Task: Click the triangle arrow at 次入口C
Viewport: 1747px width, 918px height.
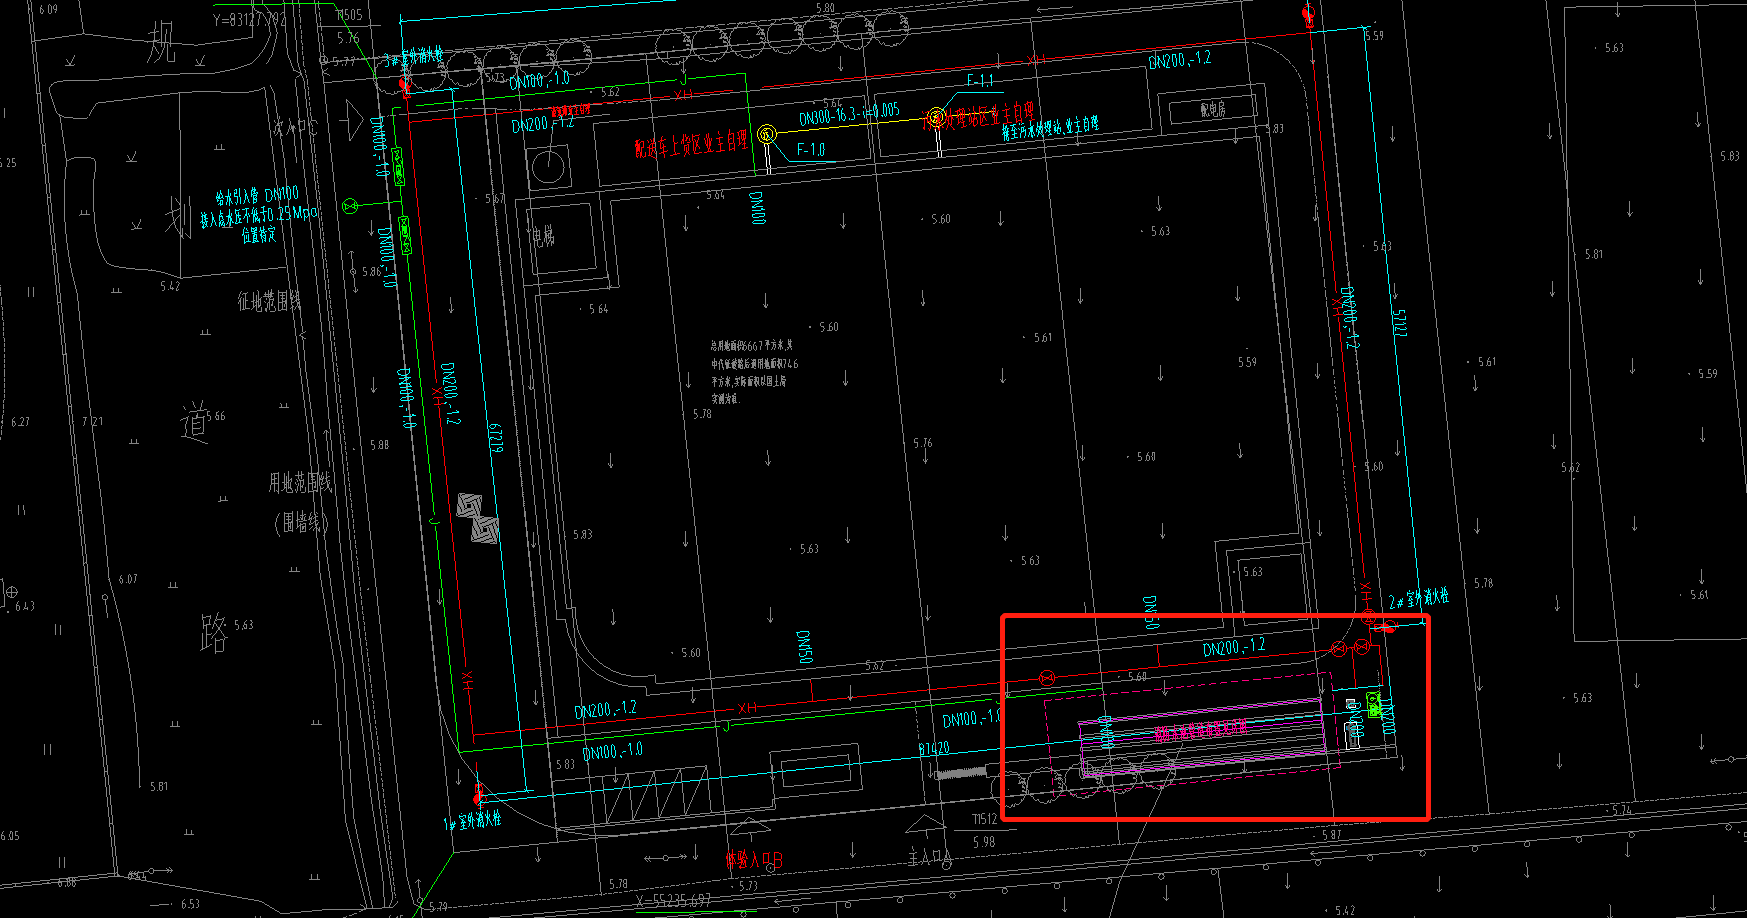Action: (x=350, y=121)
